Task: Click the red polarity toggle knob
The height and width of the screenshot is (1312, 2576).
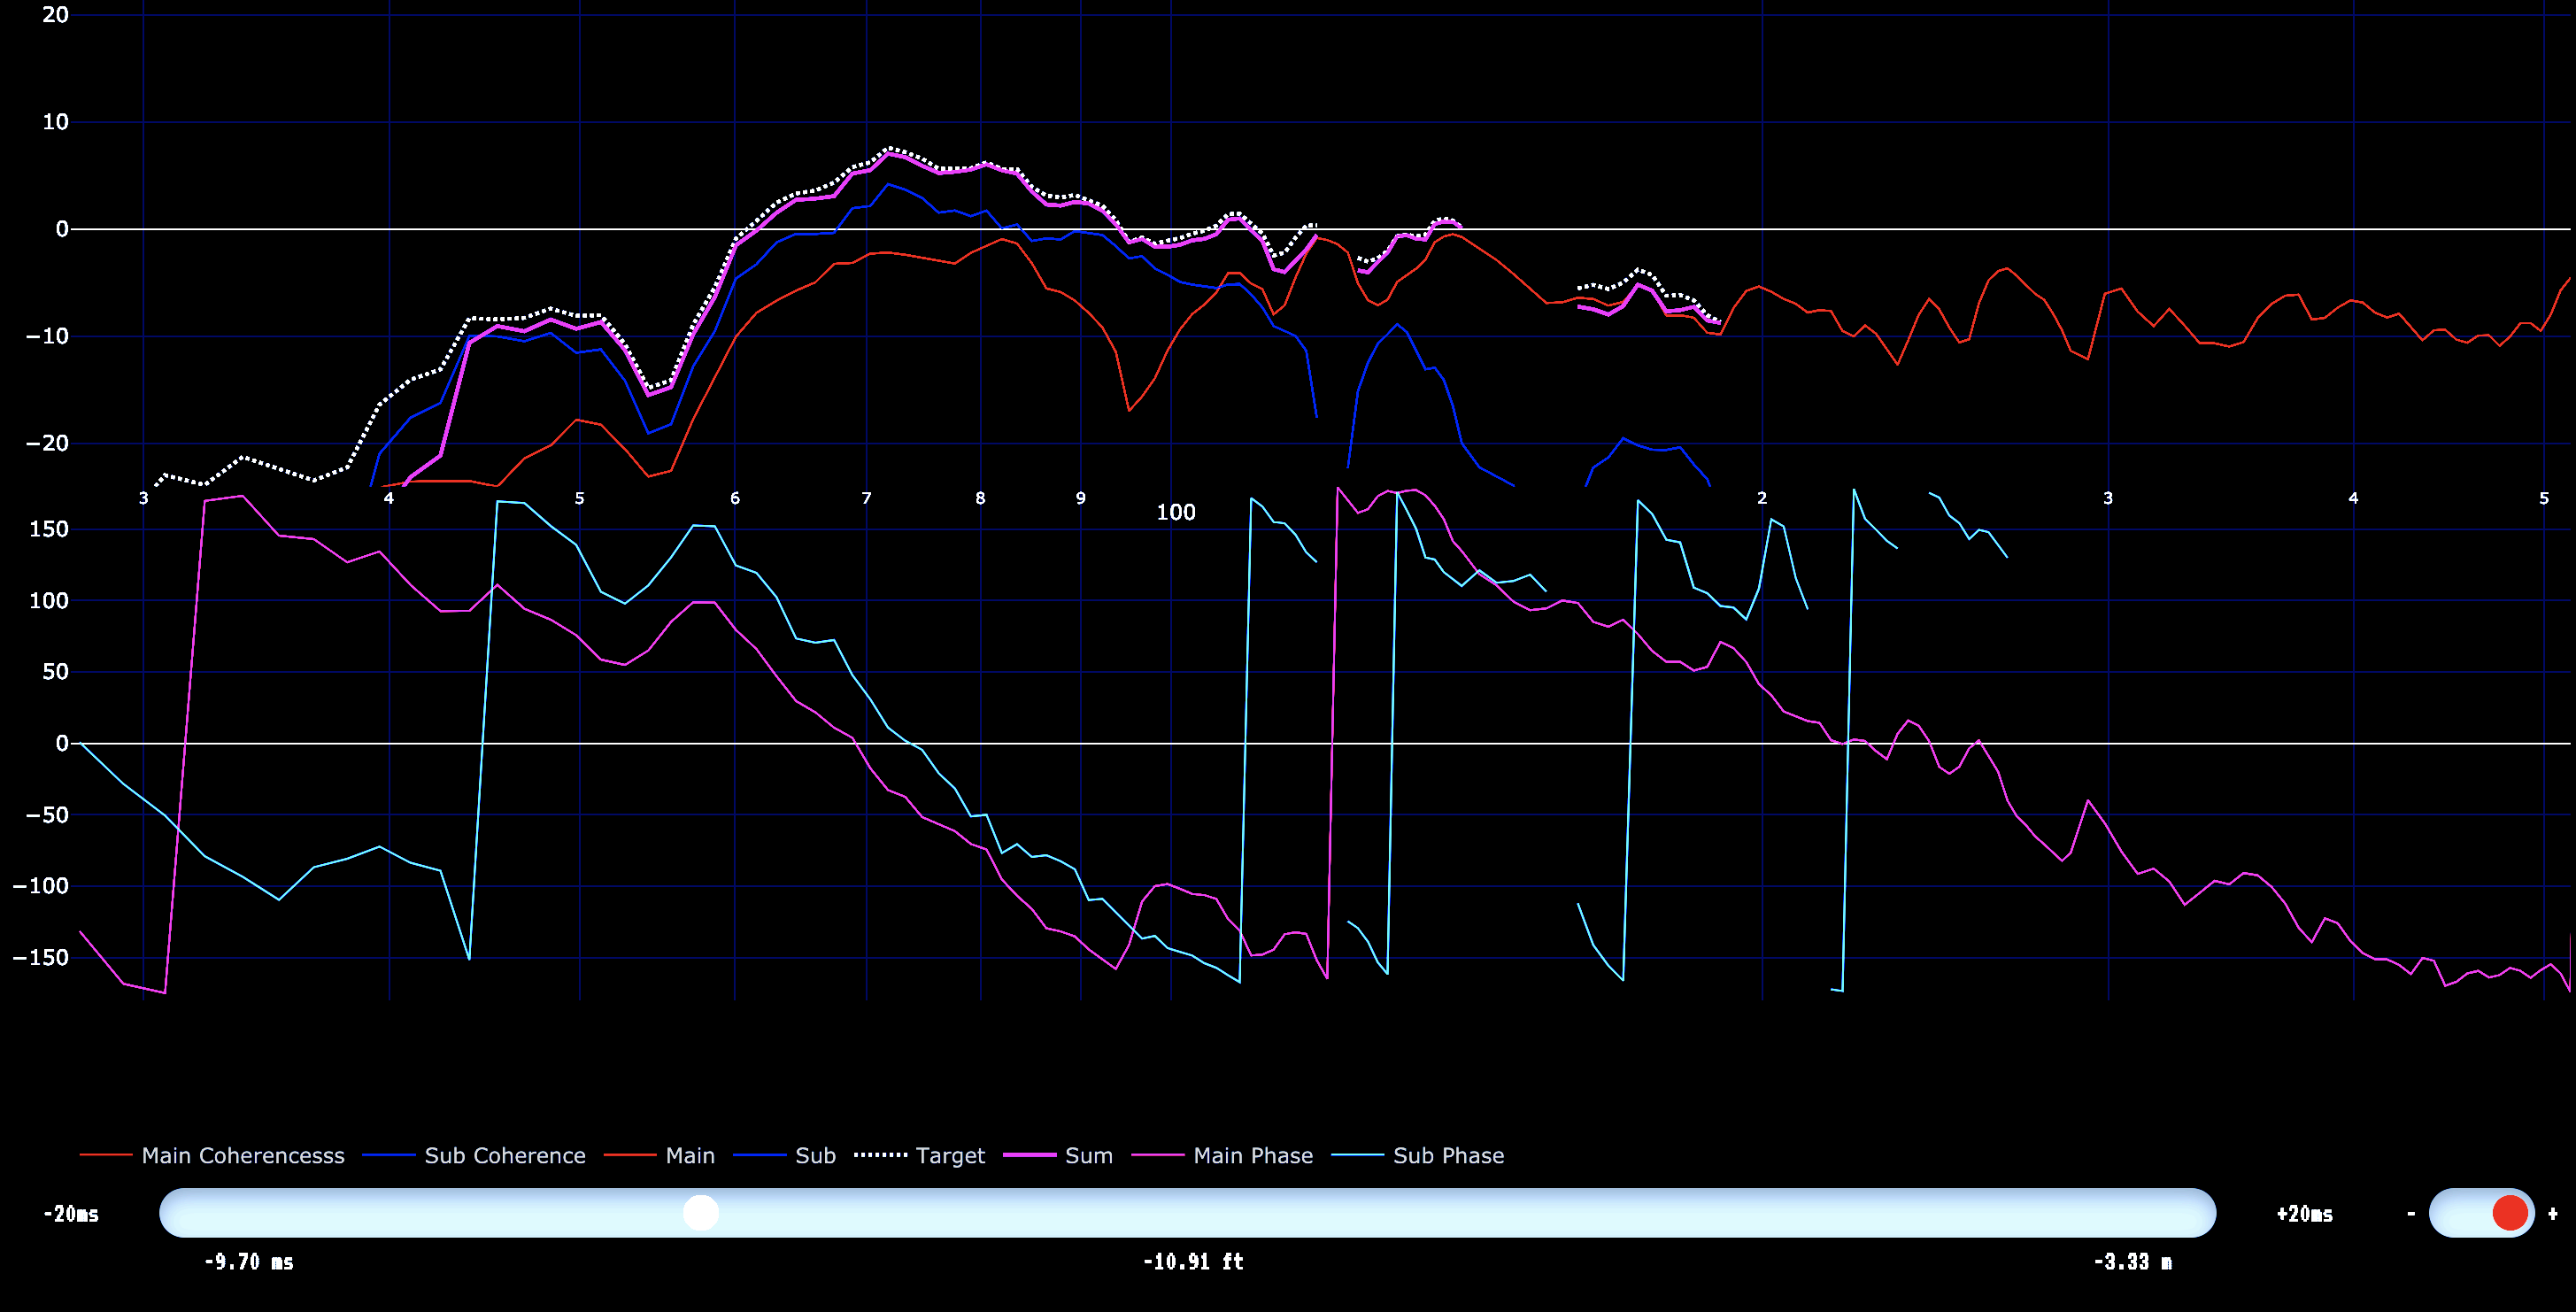Action: click(2510, 1213)
